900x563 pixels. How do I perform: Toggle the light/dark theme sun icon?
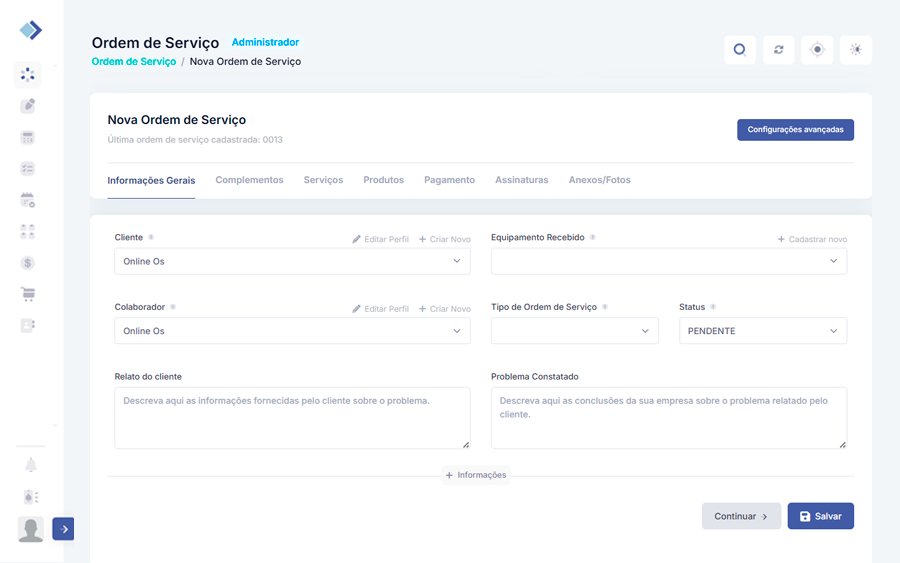856,50
